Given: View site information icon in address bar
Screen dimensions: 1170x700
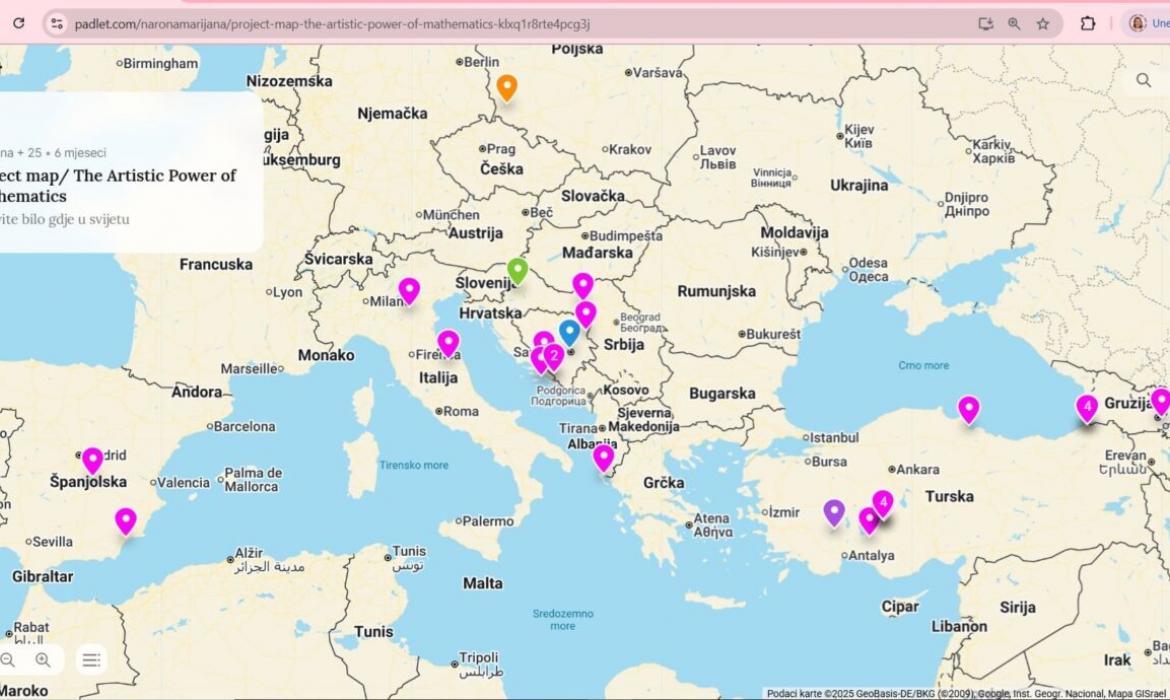Looking at the screenshot, I should 57,23.
